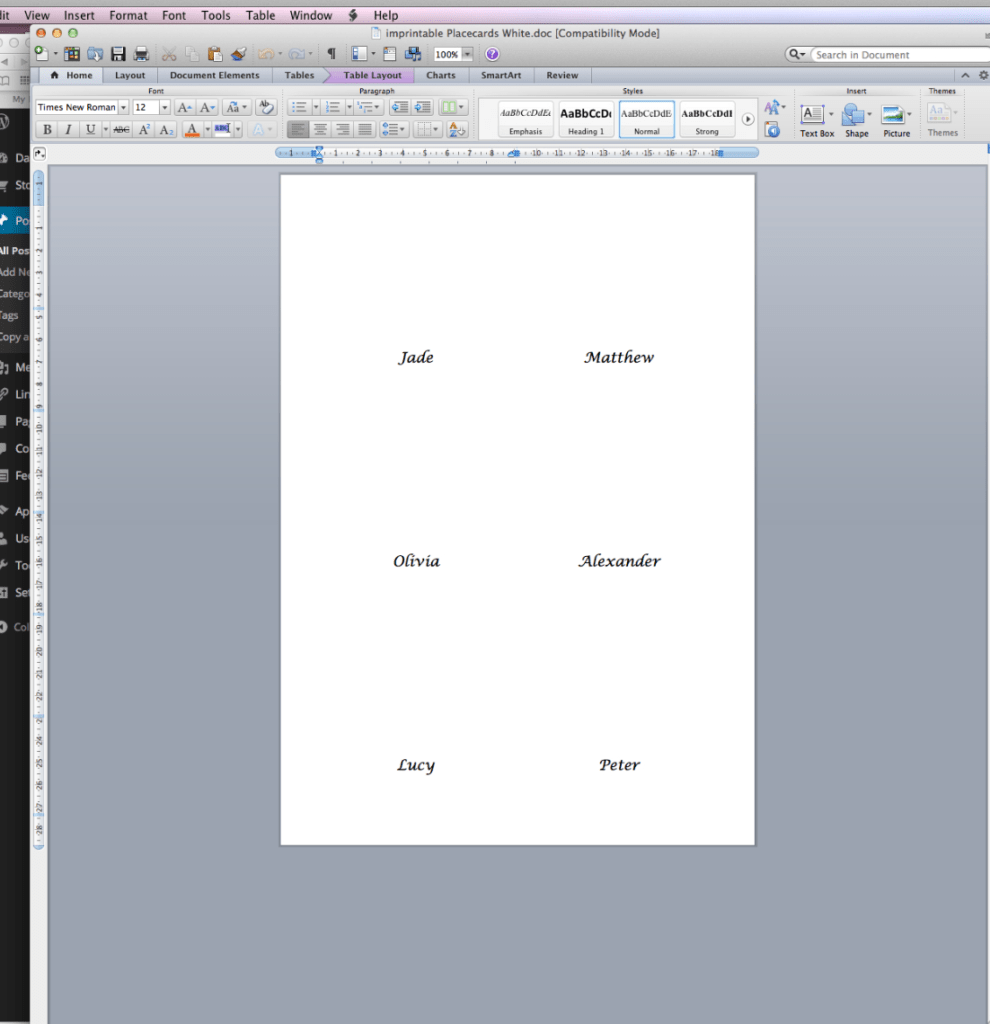This screenshot has height=1024, width=990.
Task: Apply the Emphasis style
Action: tap(525, 119)
